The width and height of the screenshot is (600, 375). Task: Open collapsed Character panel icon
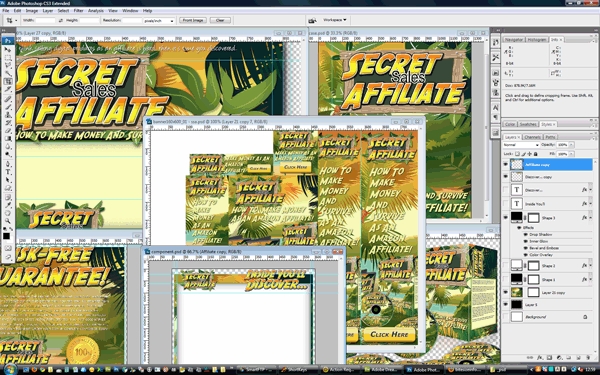coord(496,108)
